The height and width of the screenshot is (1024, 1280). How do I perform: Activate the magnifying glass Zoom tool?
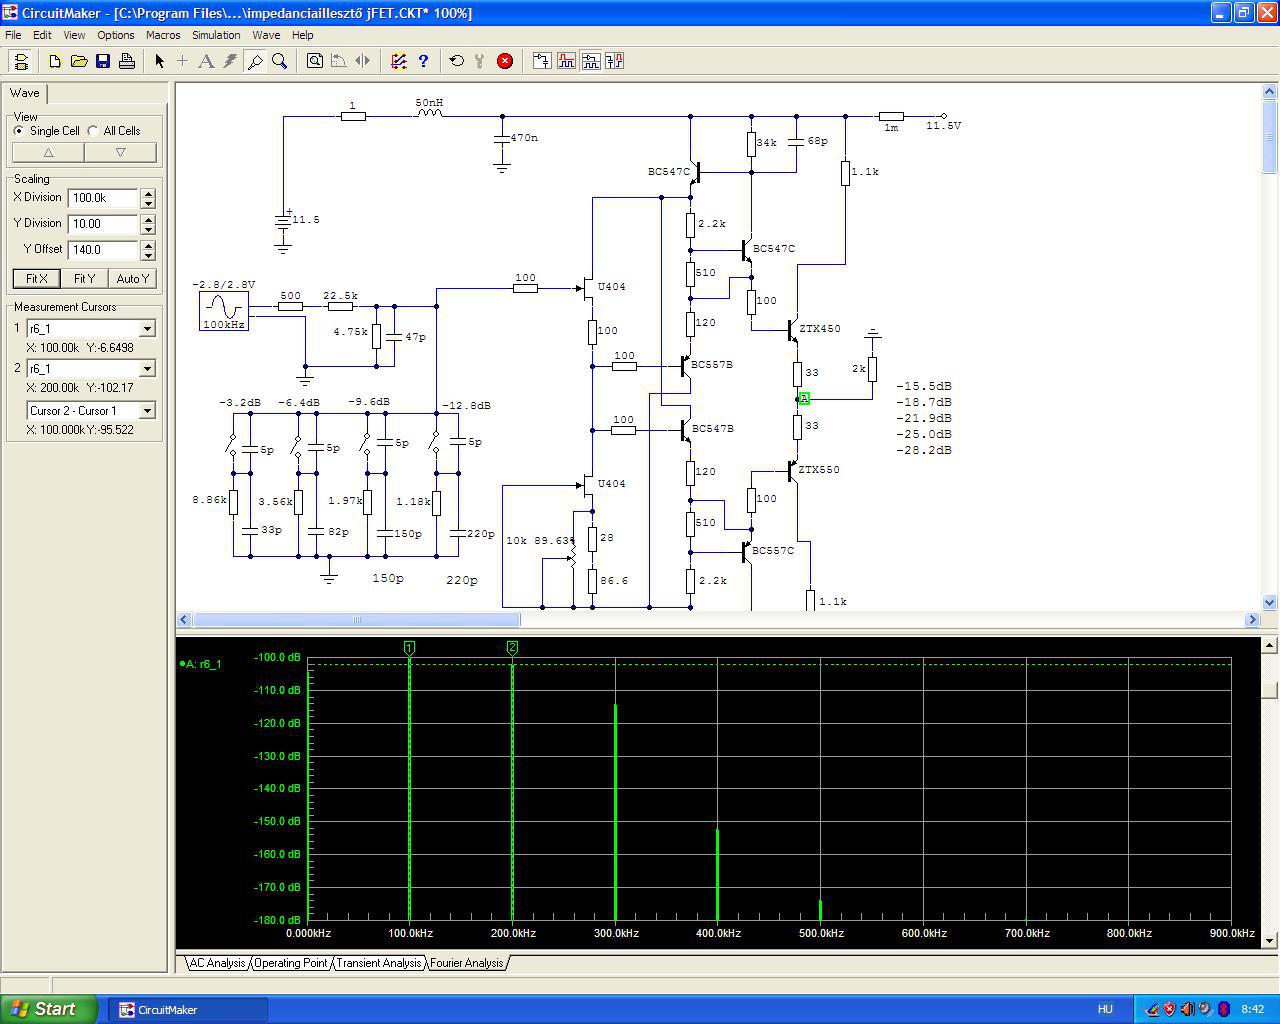pos(280,61)
